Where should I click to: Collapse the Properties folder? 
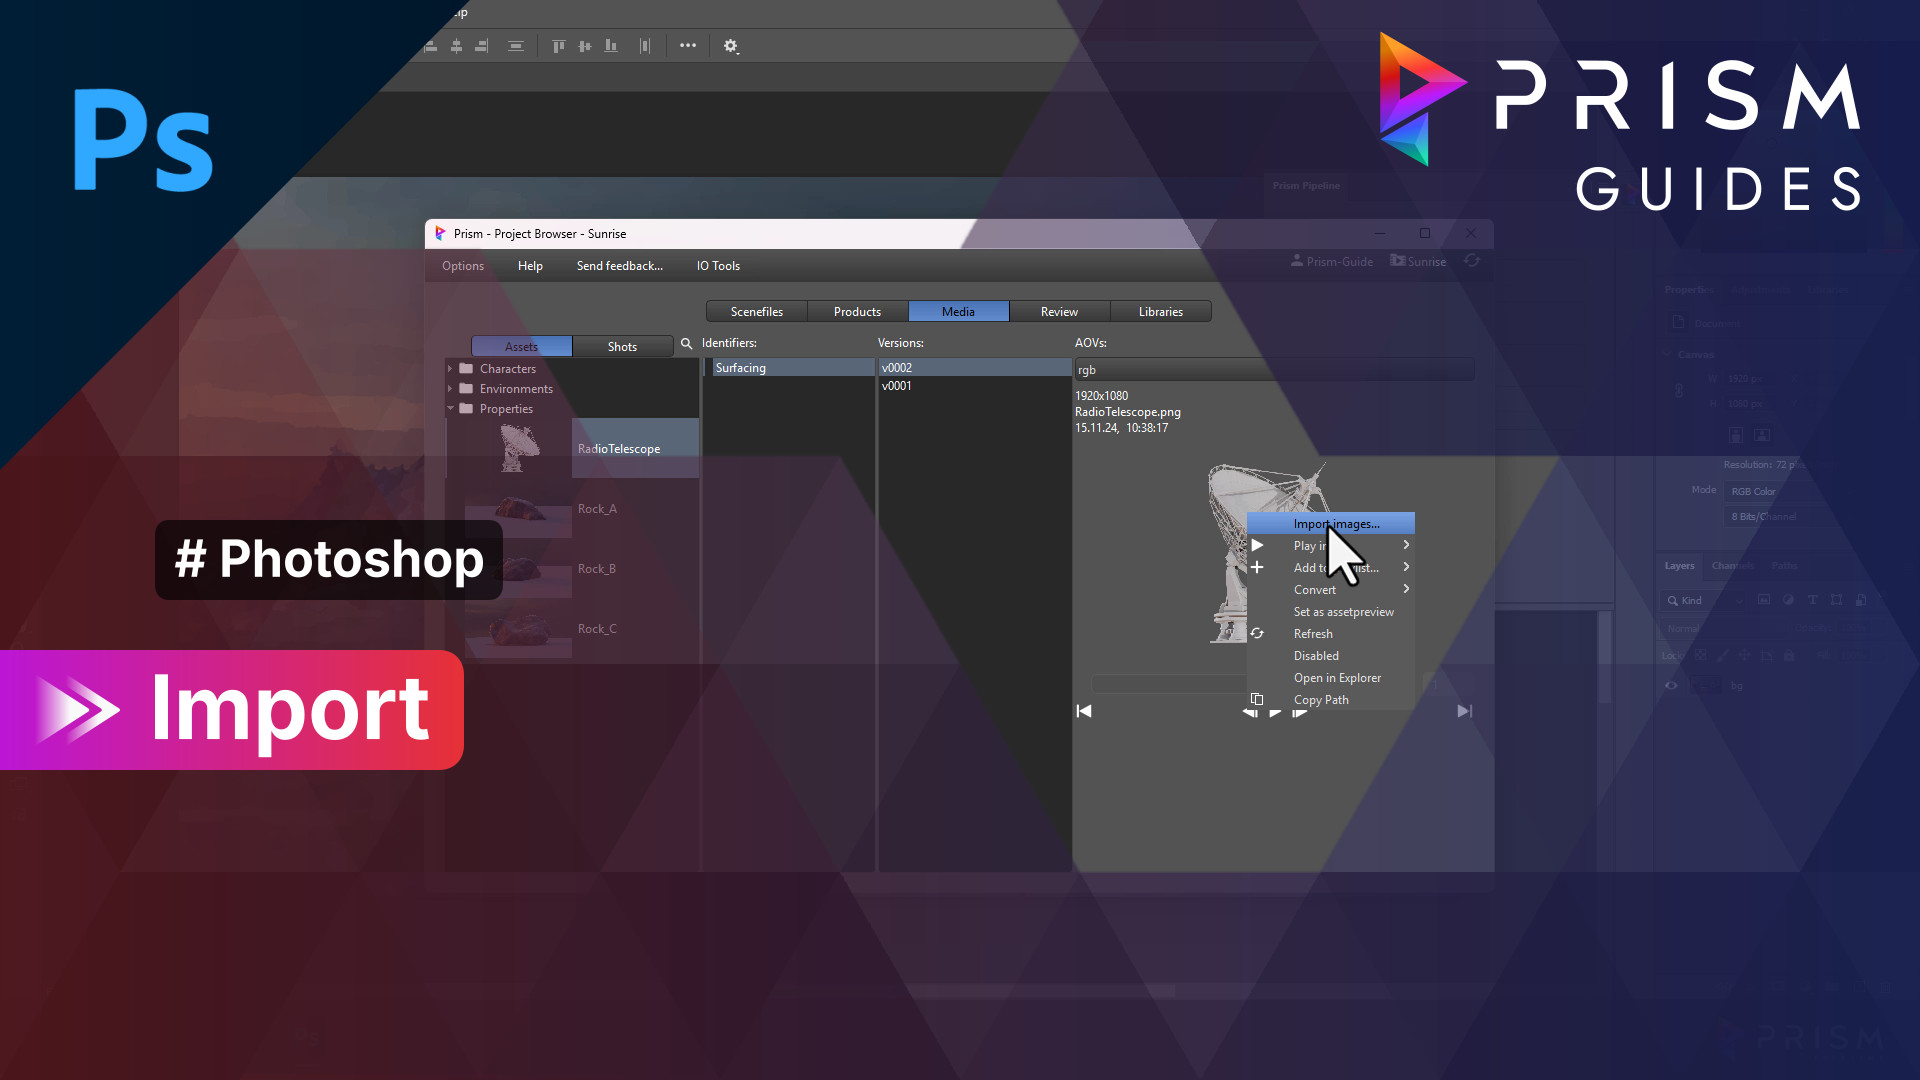(x=450, y=409)
